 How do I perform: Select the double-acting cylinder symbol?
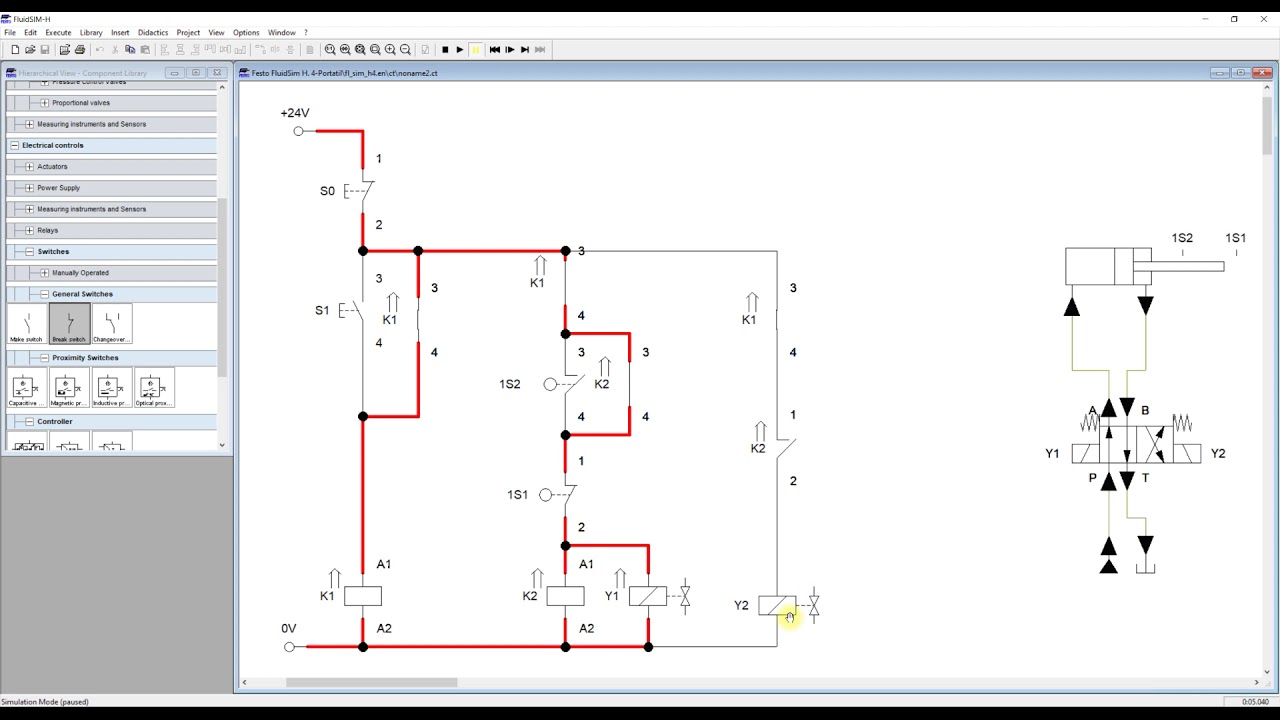coord(1144,266)
